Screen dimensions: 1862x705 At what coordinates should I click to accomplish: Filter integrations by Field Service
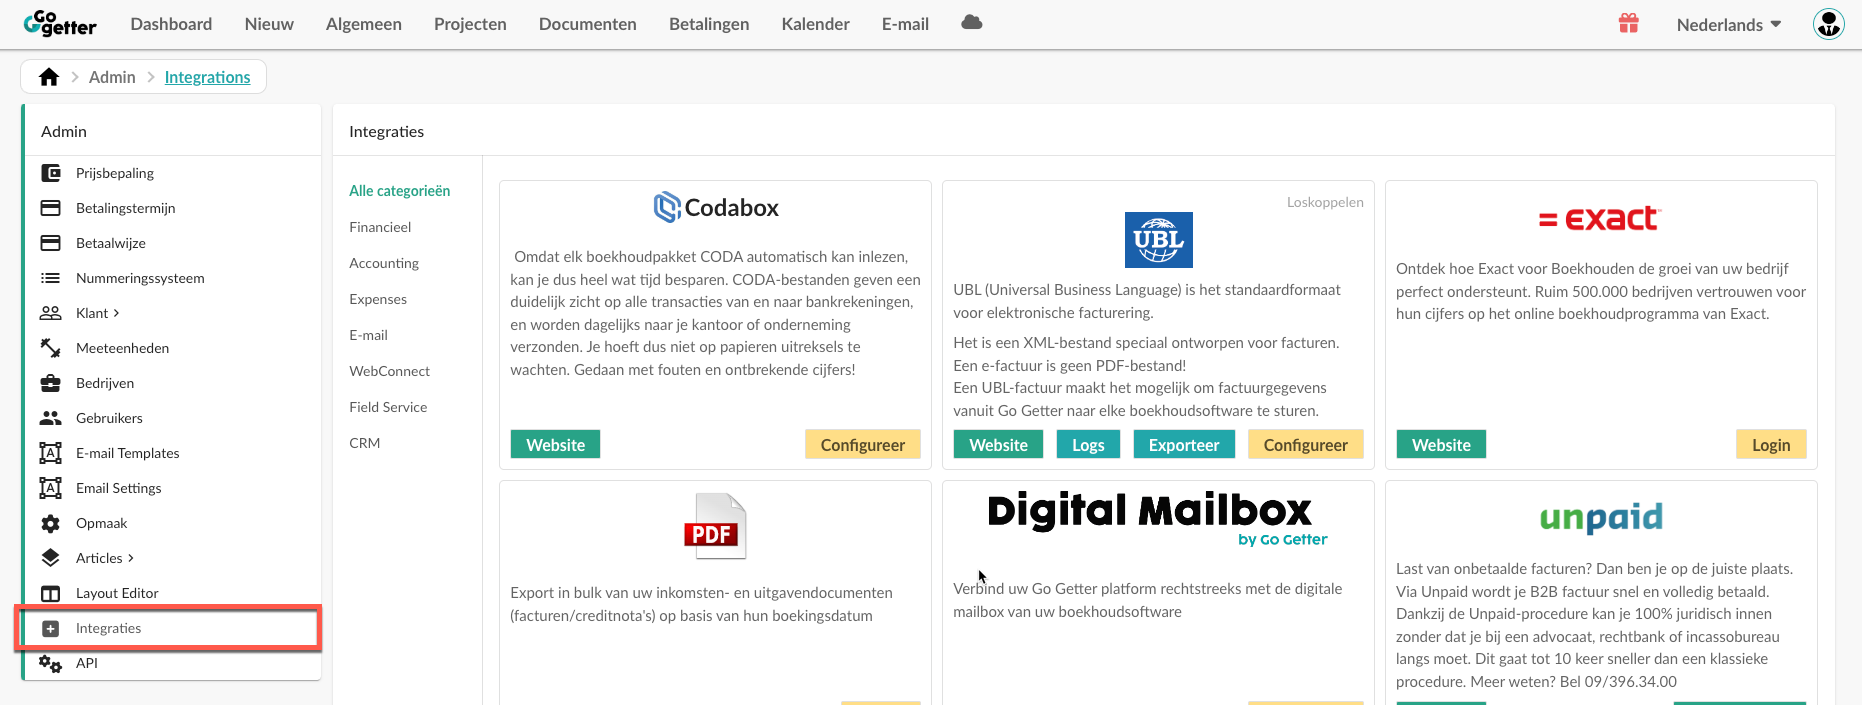(388, 407)
